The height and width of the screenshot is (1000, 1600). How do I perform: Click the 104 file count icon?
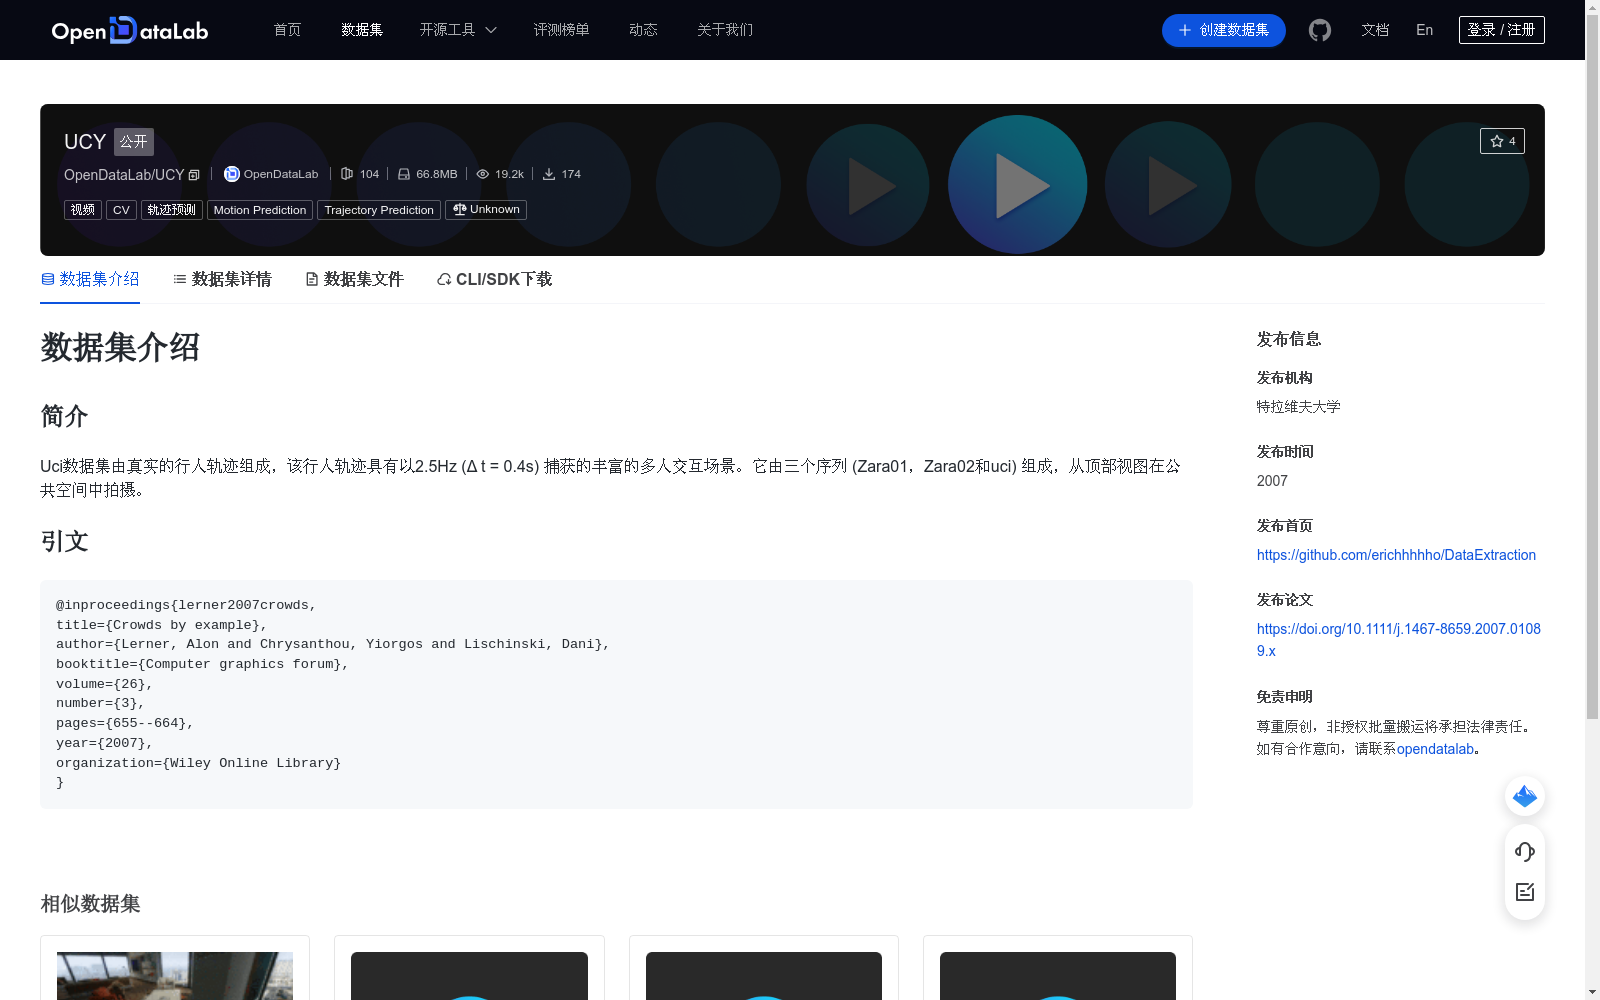point(347,174)
